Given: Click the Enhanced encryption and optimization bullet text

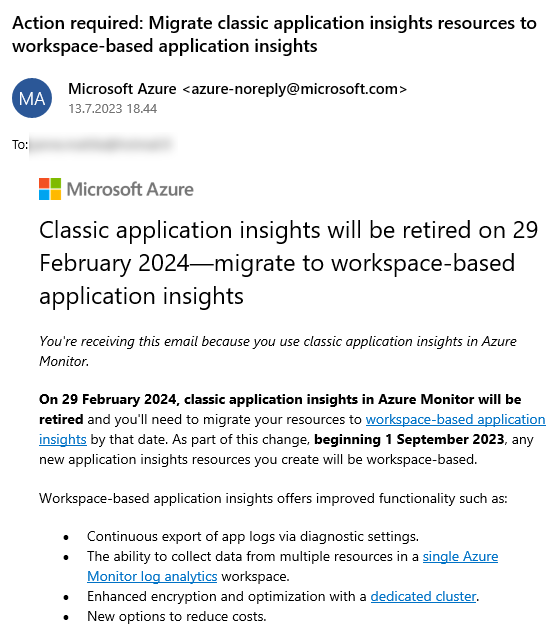Looking at the screenshot, I should [x=283, y=597].
